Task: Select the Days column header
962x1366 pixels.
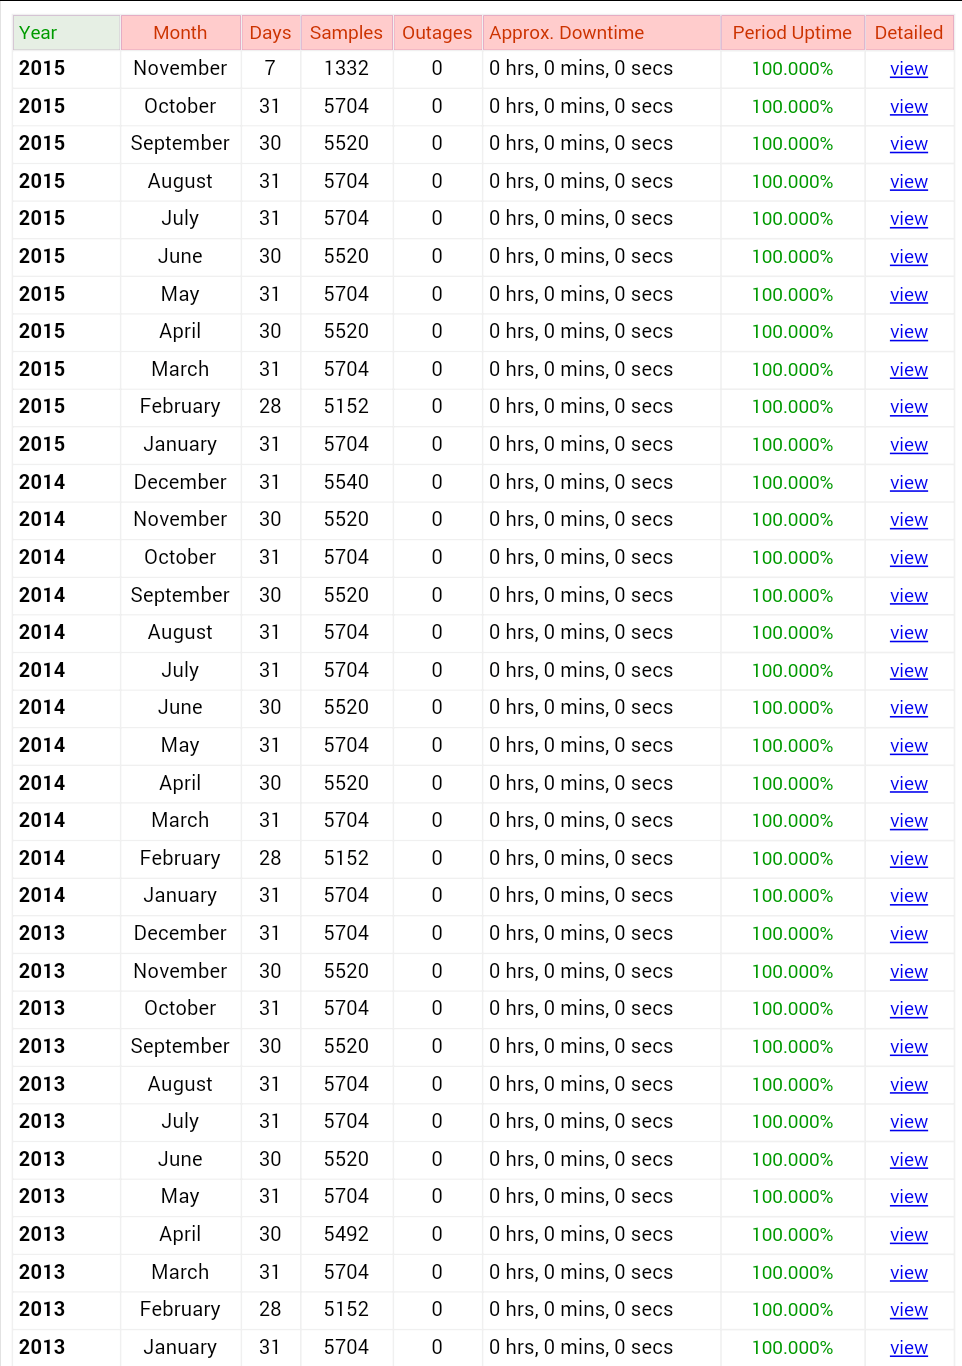Action: click(270, 33)
